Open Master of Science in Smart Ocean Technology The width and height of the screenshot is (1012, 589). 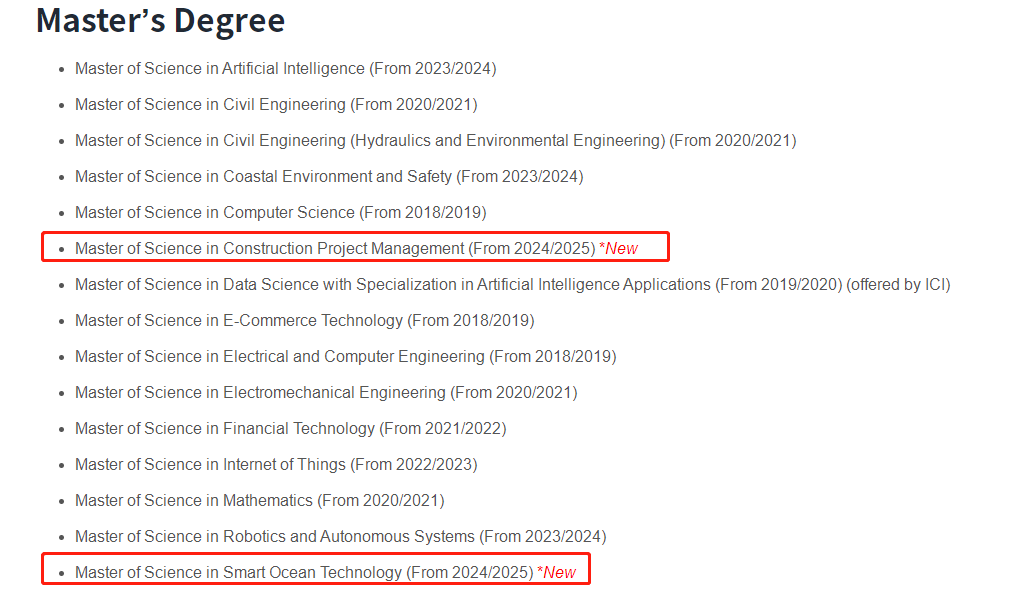[x=238, y=573]
